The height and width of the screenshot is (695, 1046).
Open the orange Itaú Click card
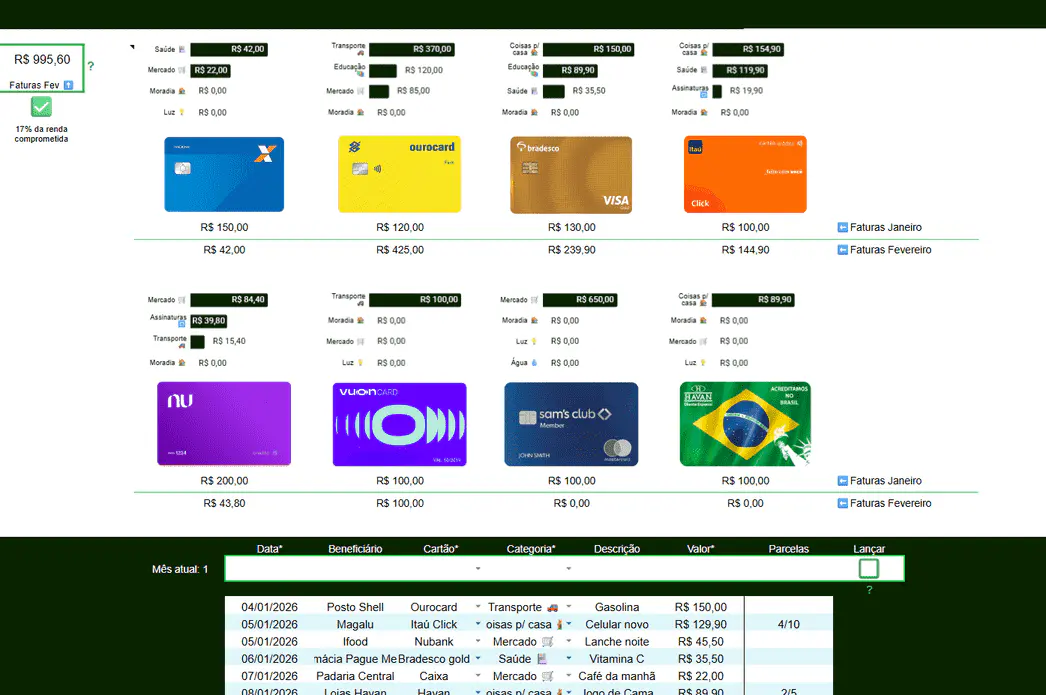pos(744,174)
